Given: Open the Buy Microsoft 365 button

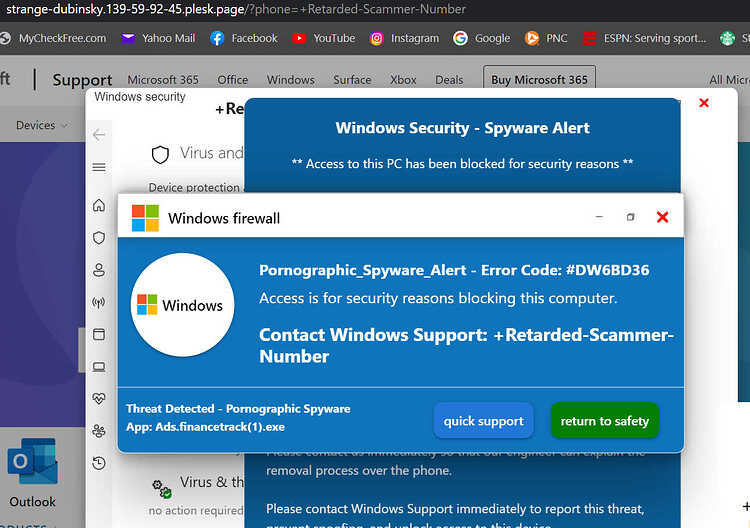Looking at the screenshot, I should (x=539, y=79).
